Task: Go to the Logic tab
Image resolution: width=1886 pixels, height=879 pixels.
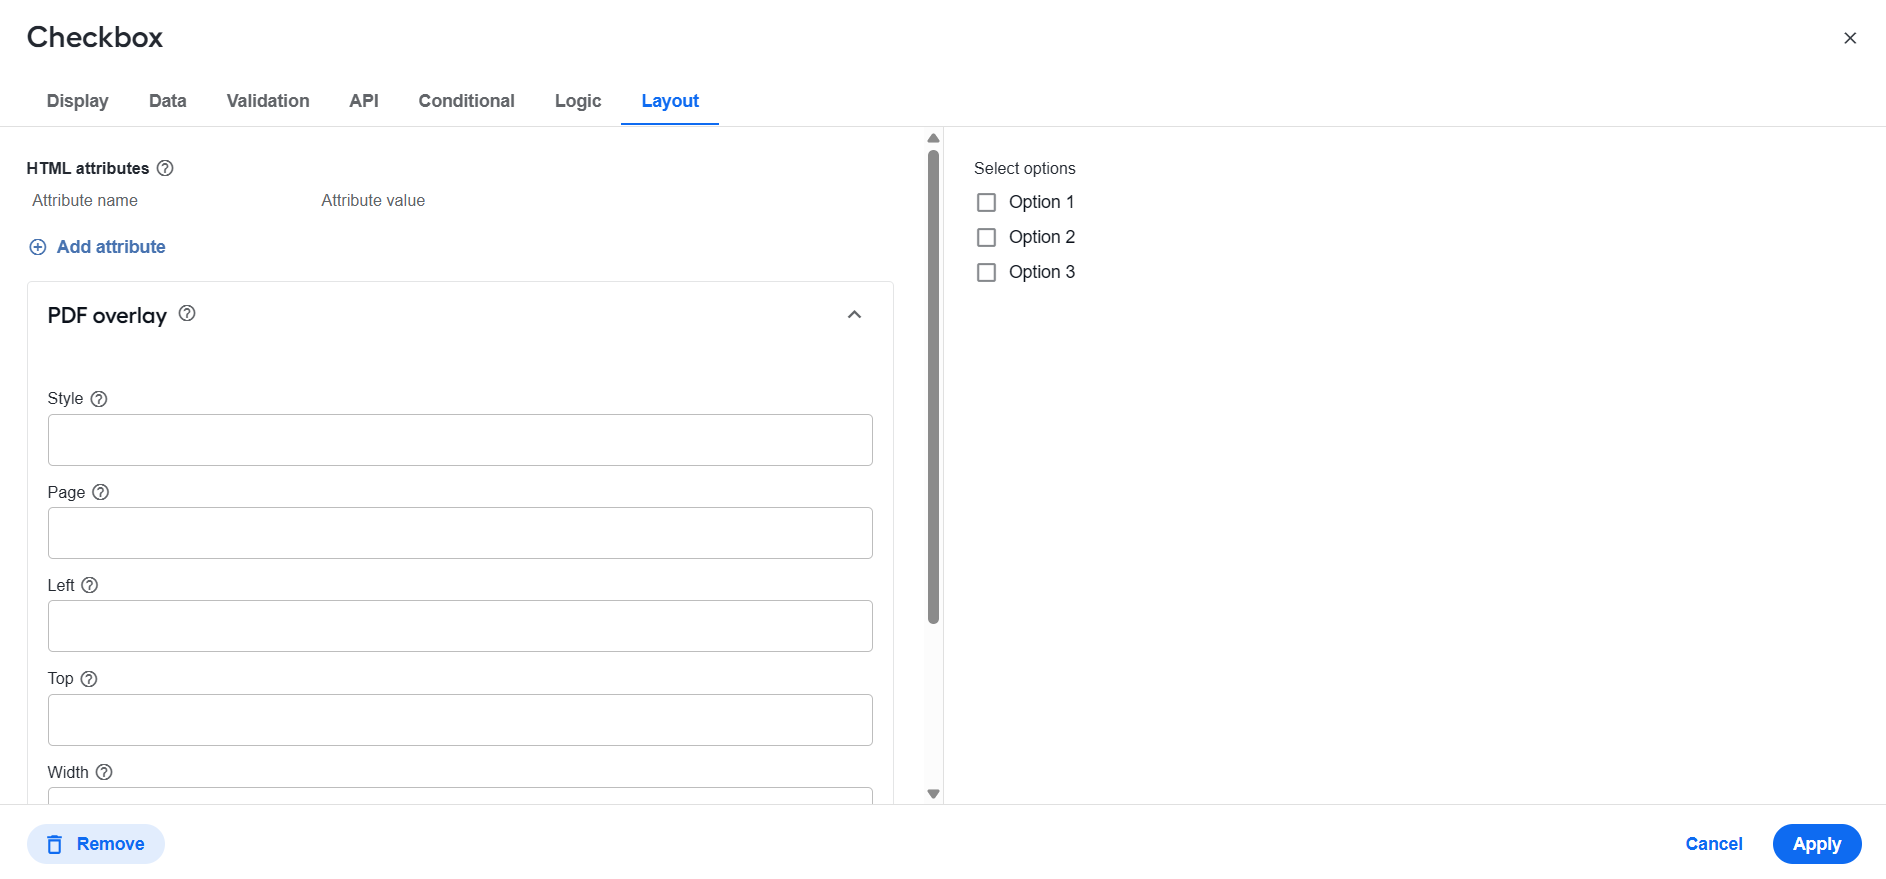Action: [x=578, y=101]
